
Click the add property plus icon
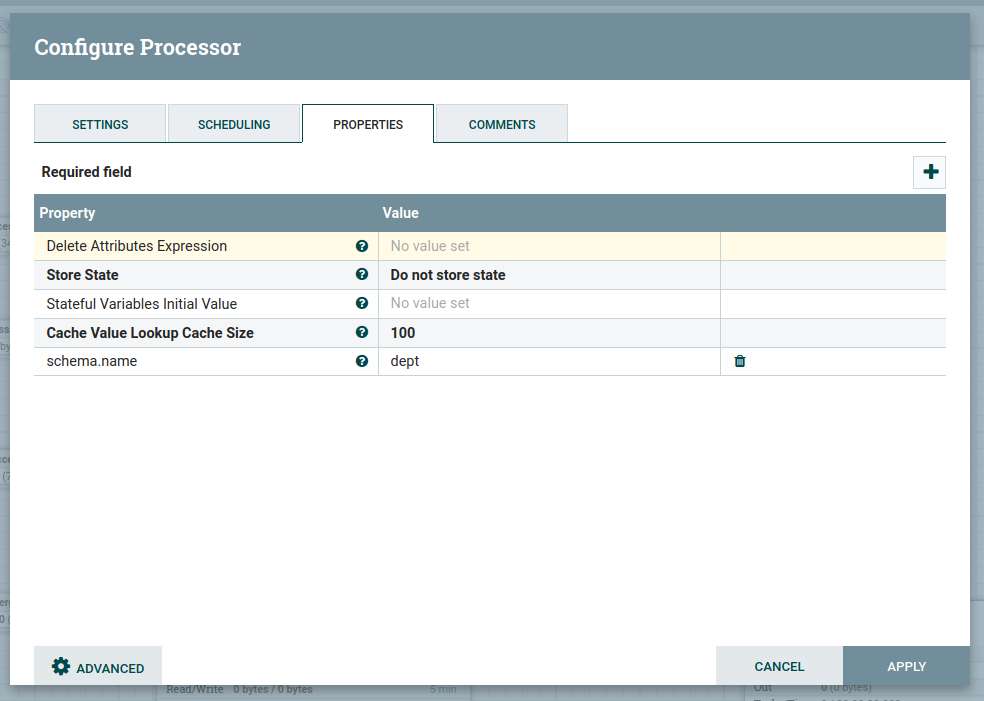[930, 172]
